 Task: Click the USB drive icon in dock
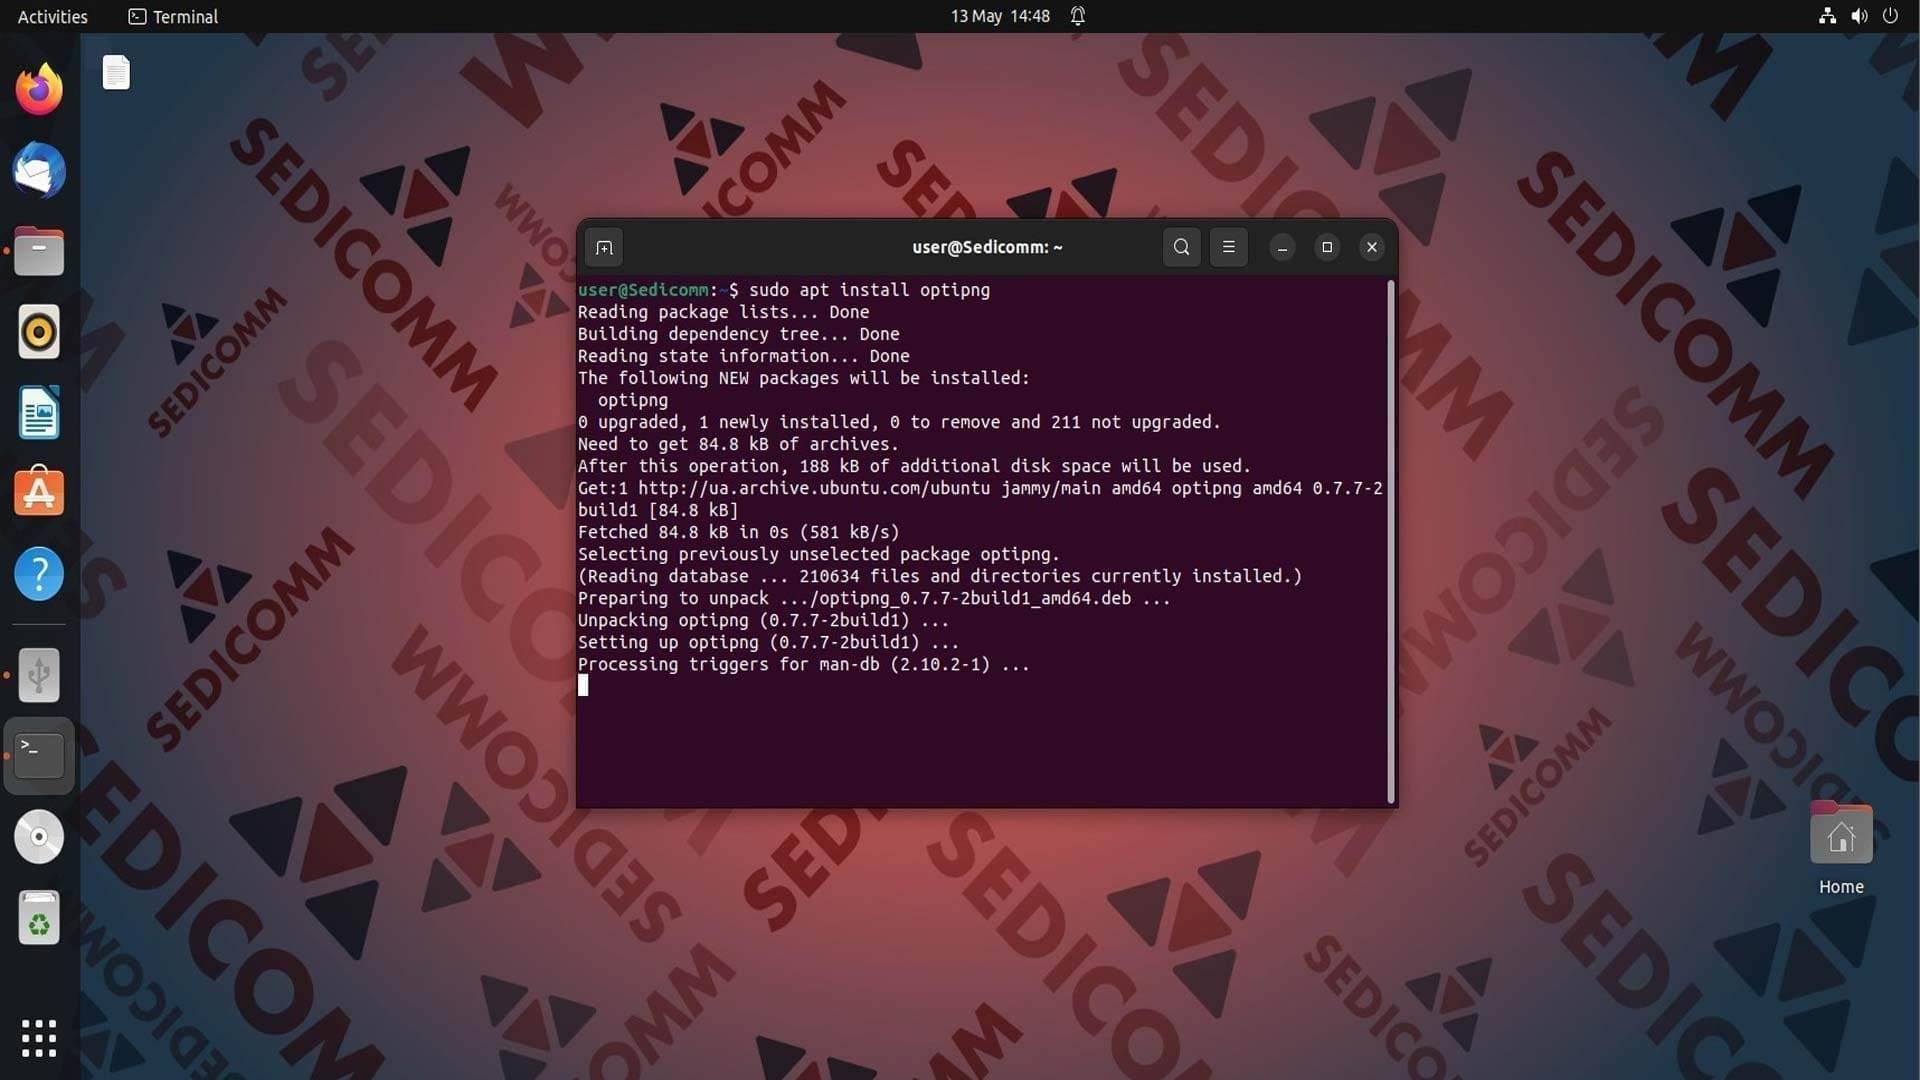pyautogui.click(x=39, y=676)
